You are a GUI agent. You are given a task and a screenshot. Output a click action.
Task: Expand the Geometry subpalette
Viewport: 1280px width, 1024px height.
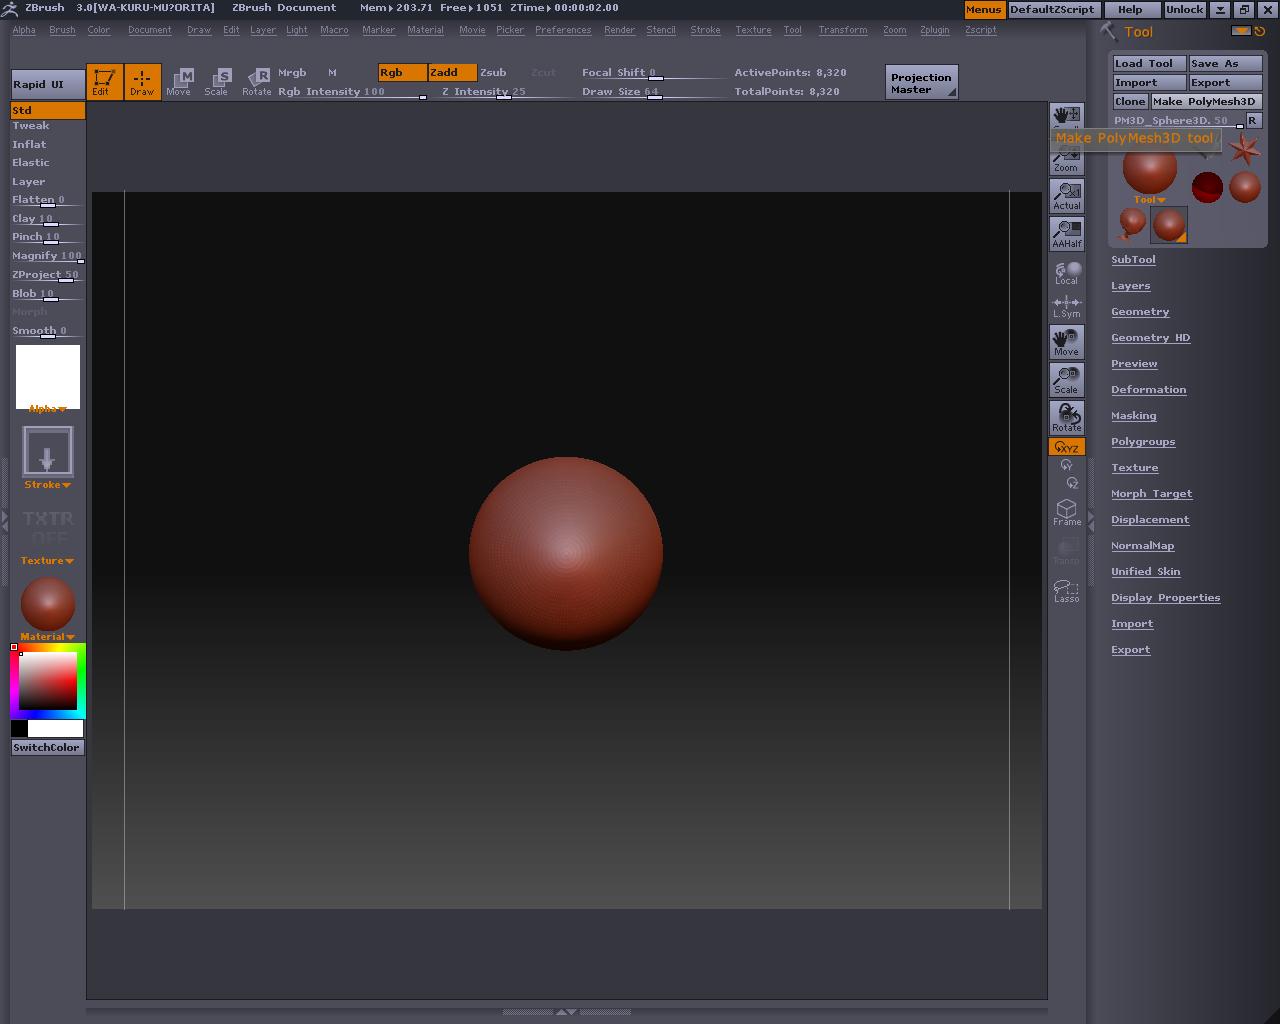click(1140, 312)
